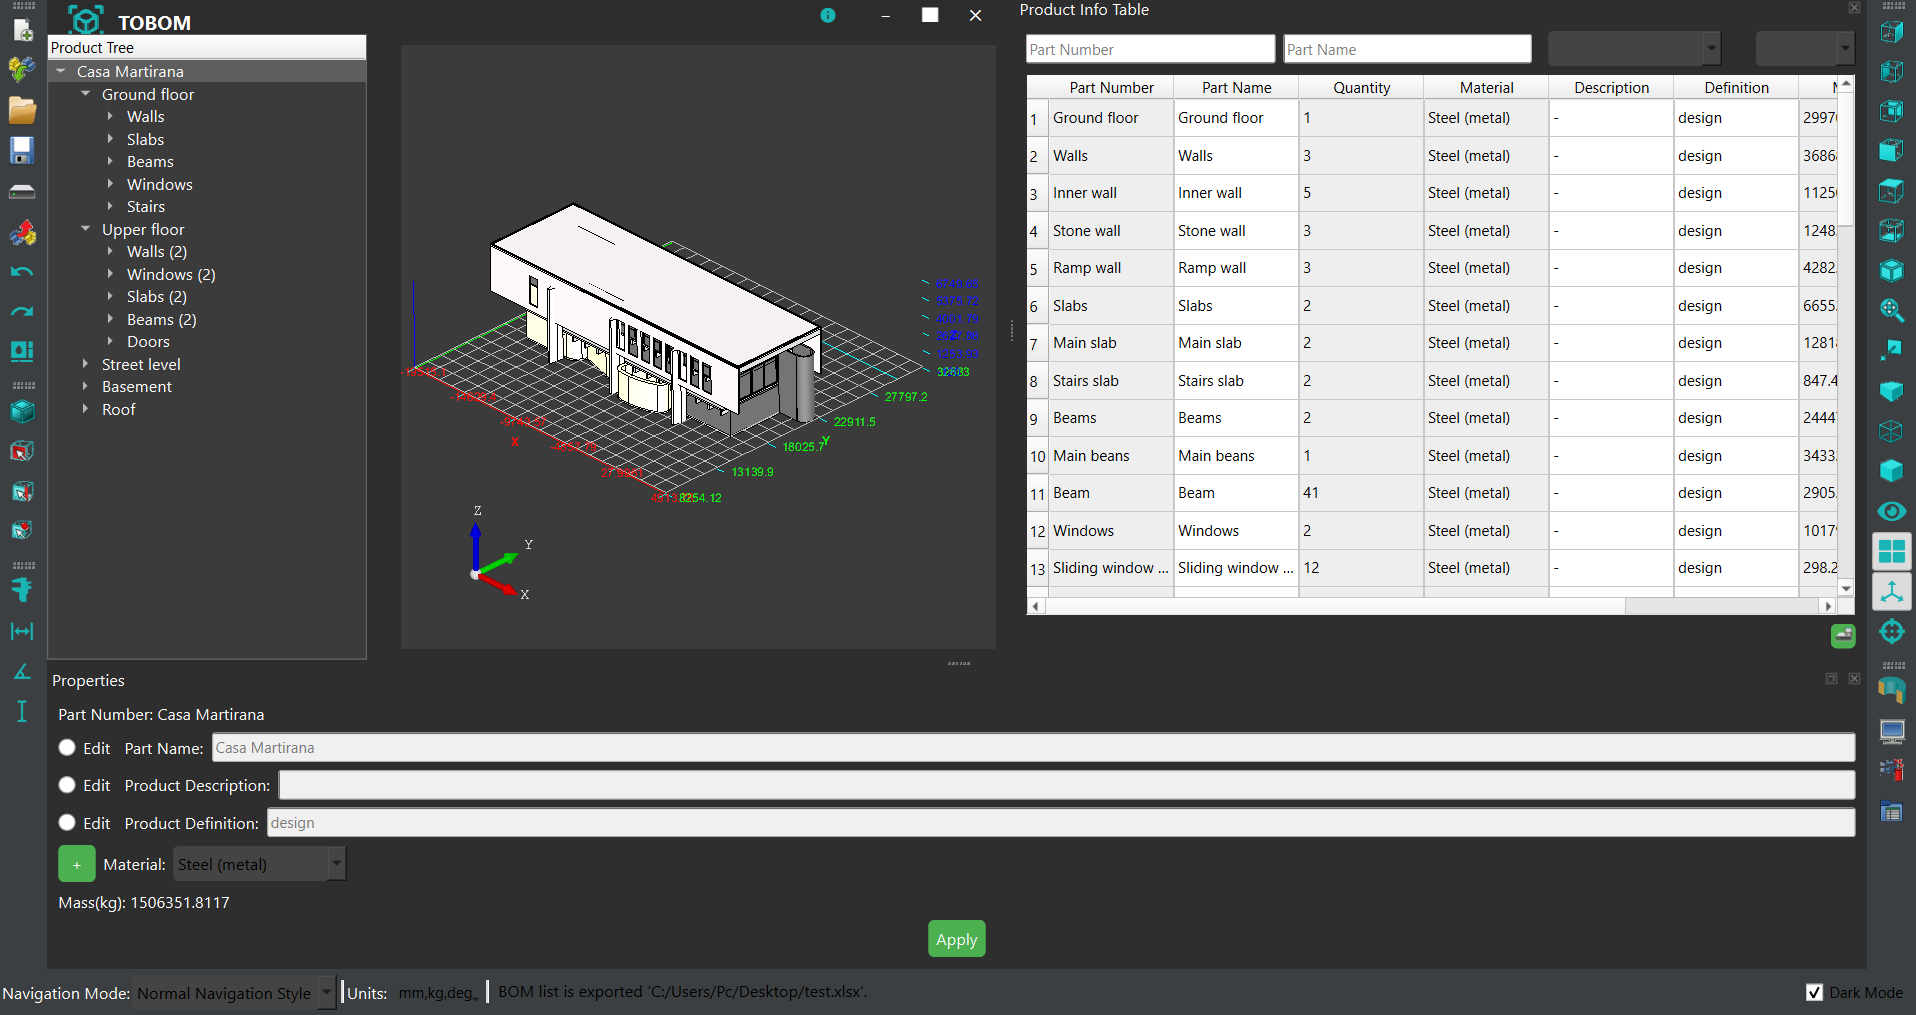Click the open folder icon
The height and width of the screenshot is (1015, 1916).
(22, 110)
